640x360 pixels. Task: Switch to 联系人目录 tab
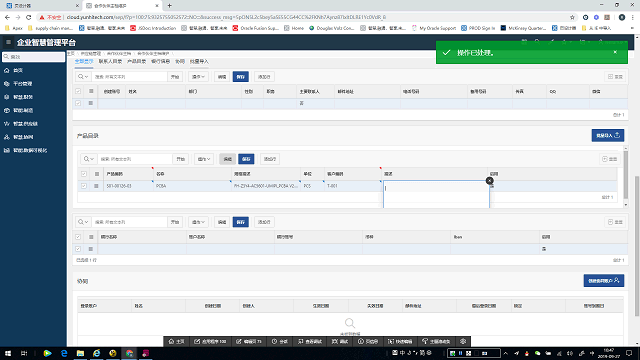coord(110,61)
